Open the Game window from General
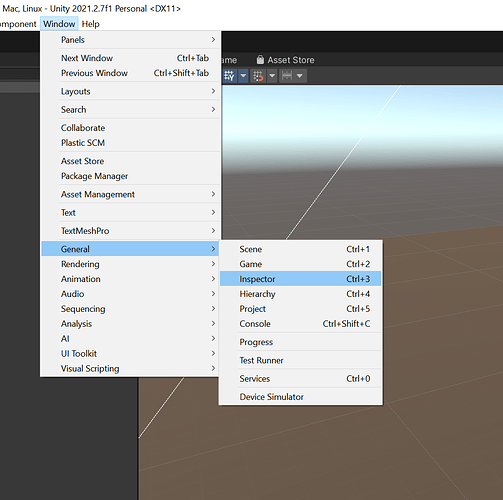The image size is (503, 500). 300,264
